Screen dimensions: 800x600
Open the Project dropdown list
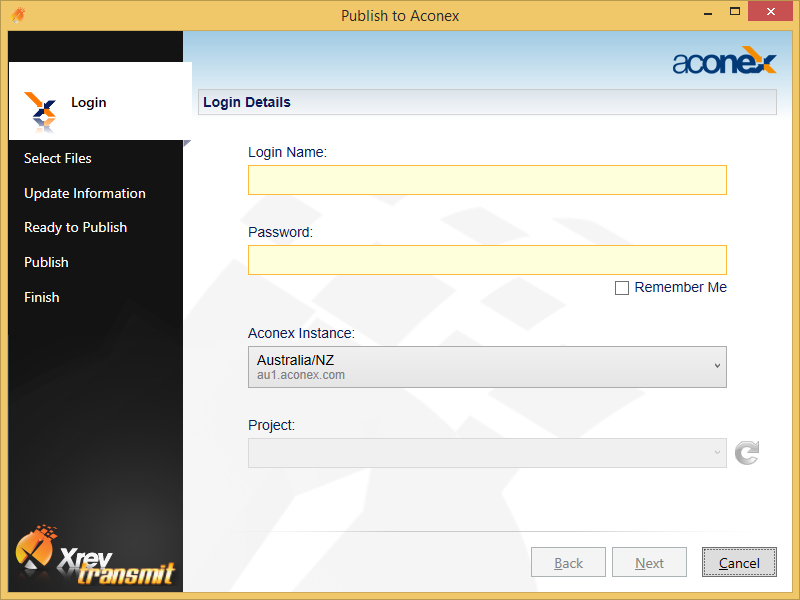tap(487, 453)
